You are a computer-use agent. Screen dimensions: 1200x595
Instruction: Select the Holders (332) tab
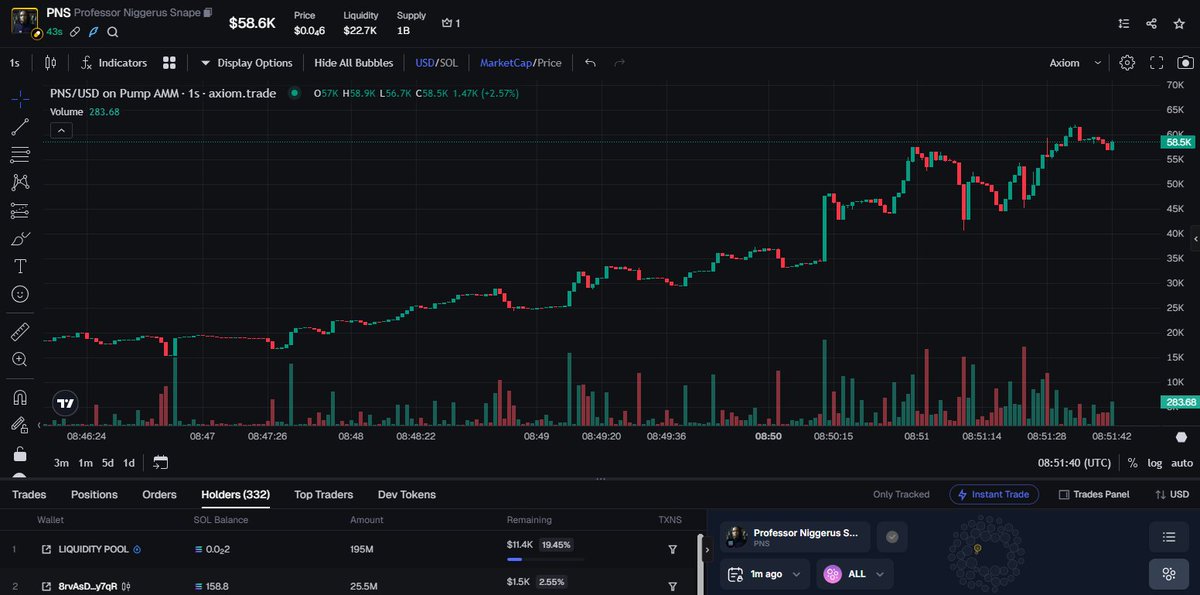[236, 494]
